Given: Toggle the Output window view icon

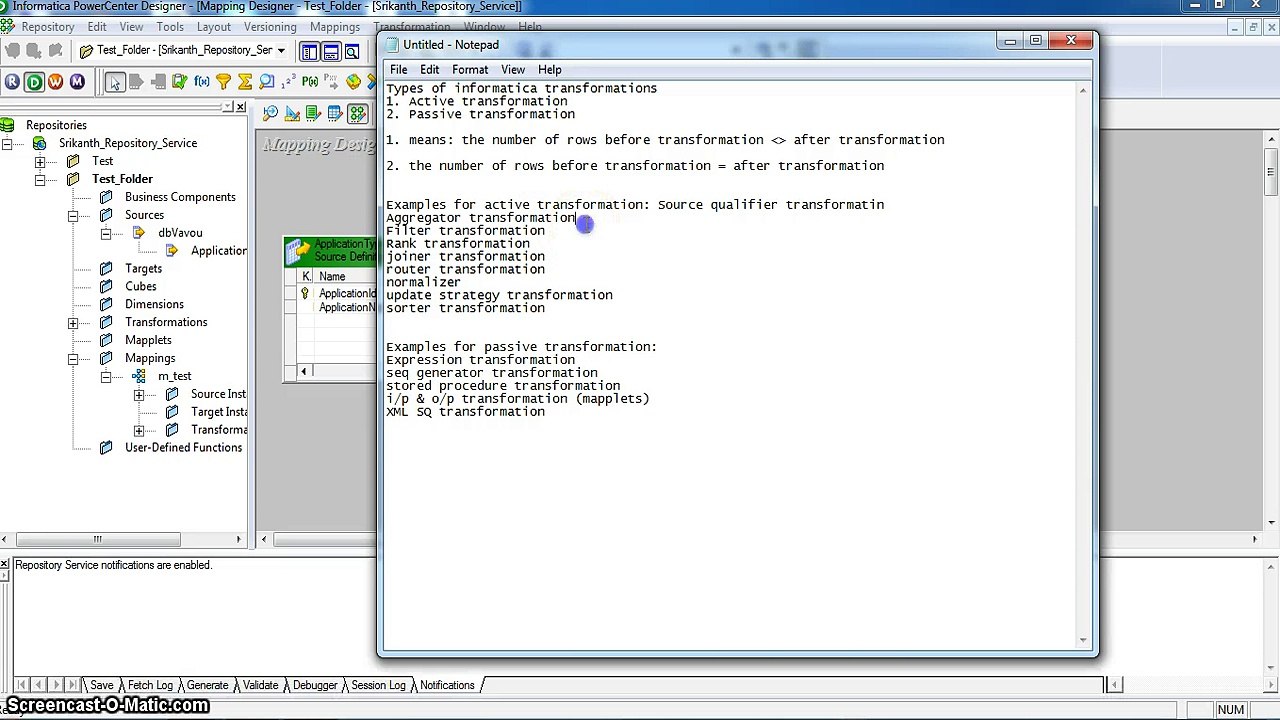Looking at the screenshot, I should [330, 52].
